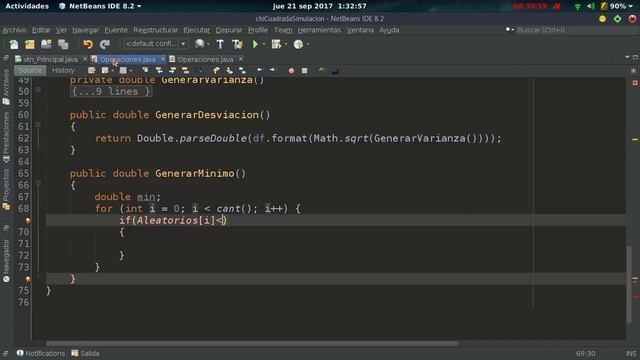Open the Proyectos side panel
This screenshot has width=640, height=360.
[x=6, y=190]
